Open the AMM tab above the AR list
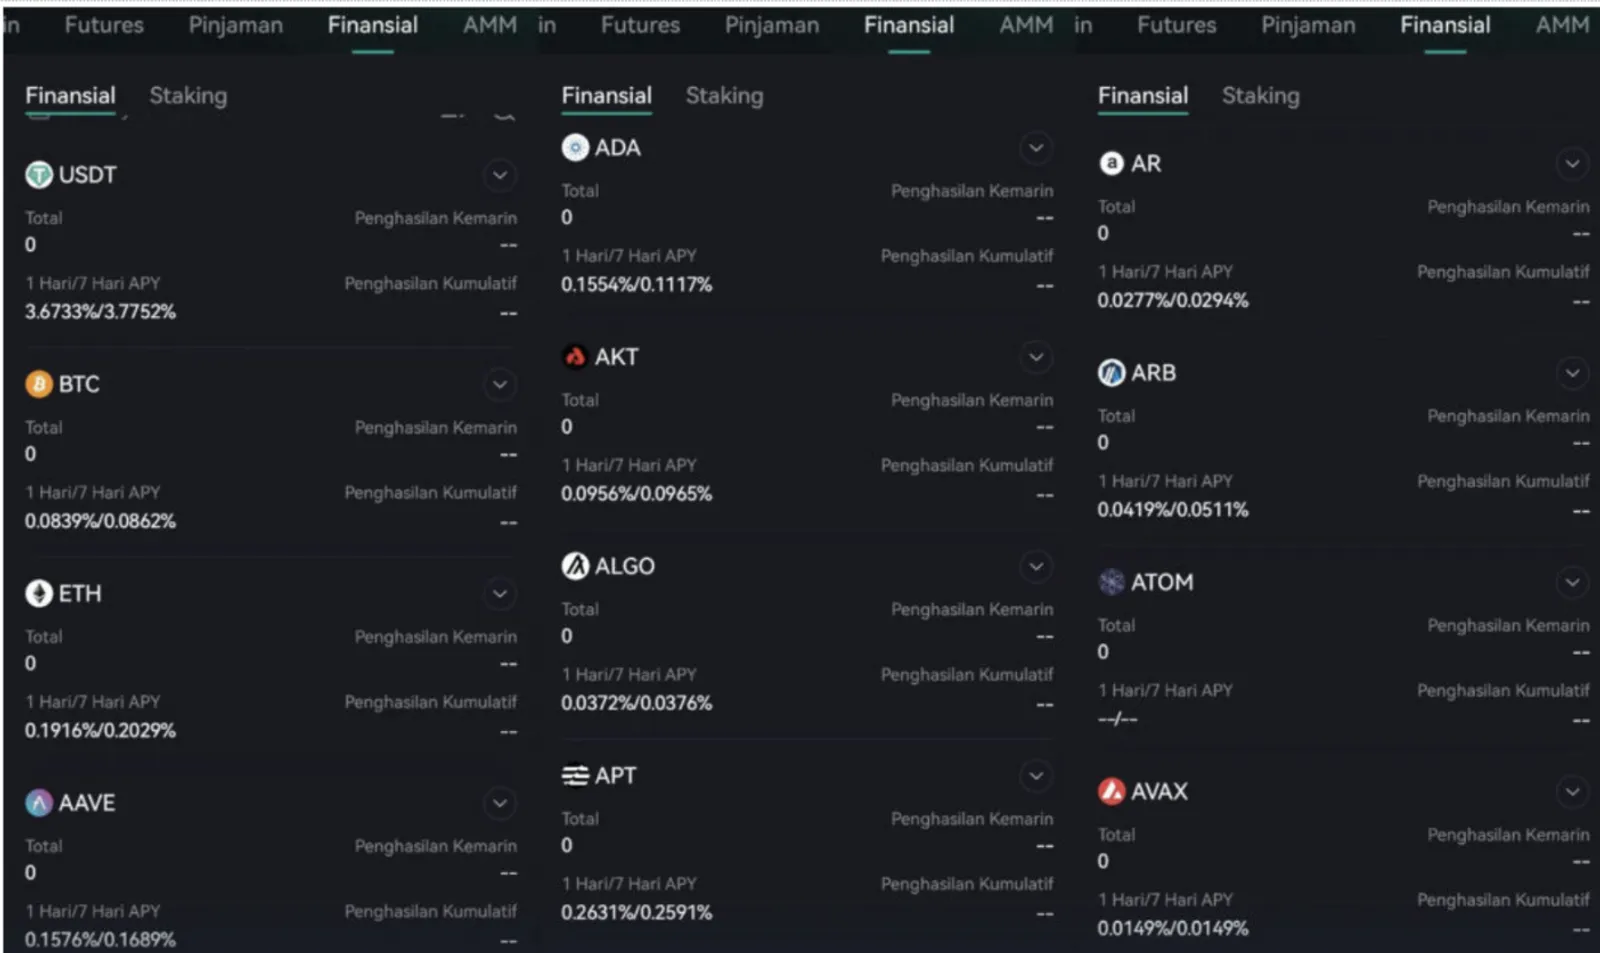Screen dimensions: 1600x953 pyautogui.click(x=1562, y=25)
